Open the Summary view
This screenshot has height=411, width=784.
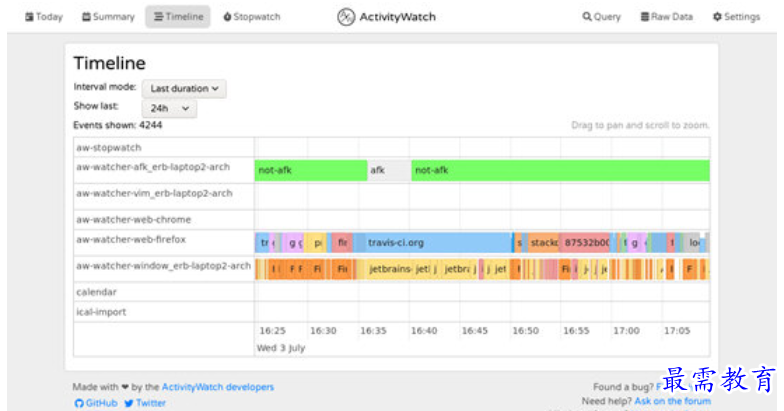pyautogui.click(x=108, y=17)
